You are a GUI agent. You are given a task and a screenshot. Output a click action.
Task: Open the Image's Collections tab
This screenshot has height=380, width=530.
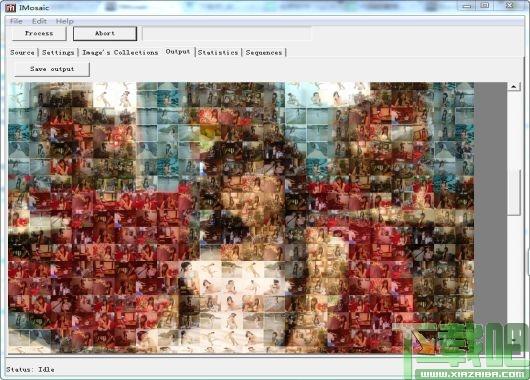(x=120, y=52)
